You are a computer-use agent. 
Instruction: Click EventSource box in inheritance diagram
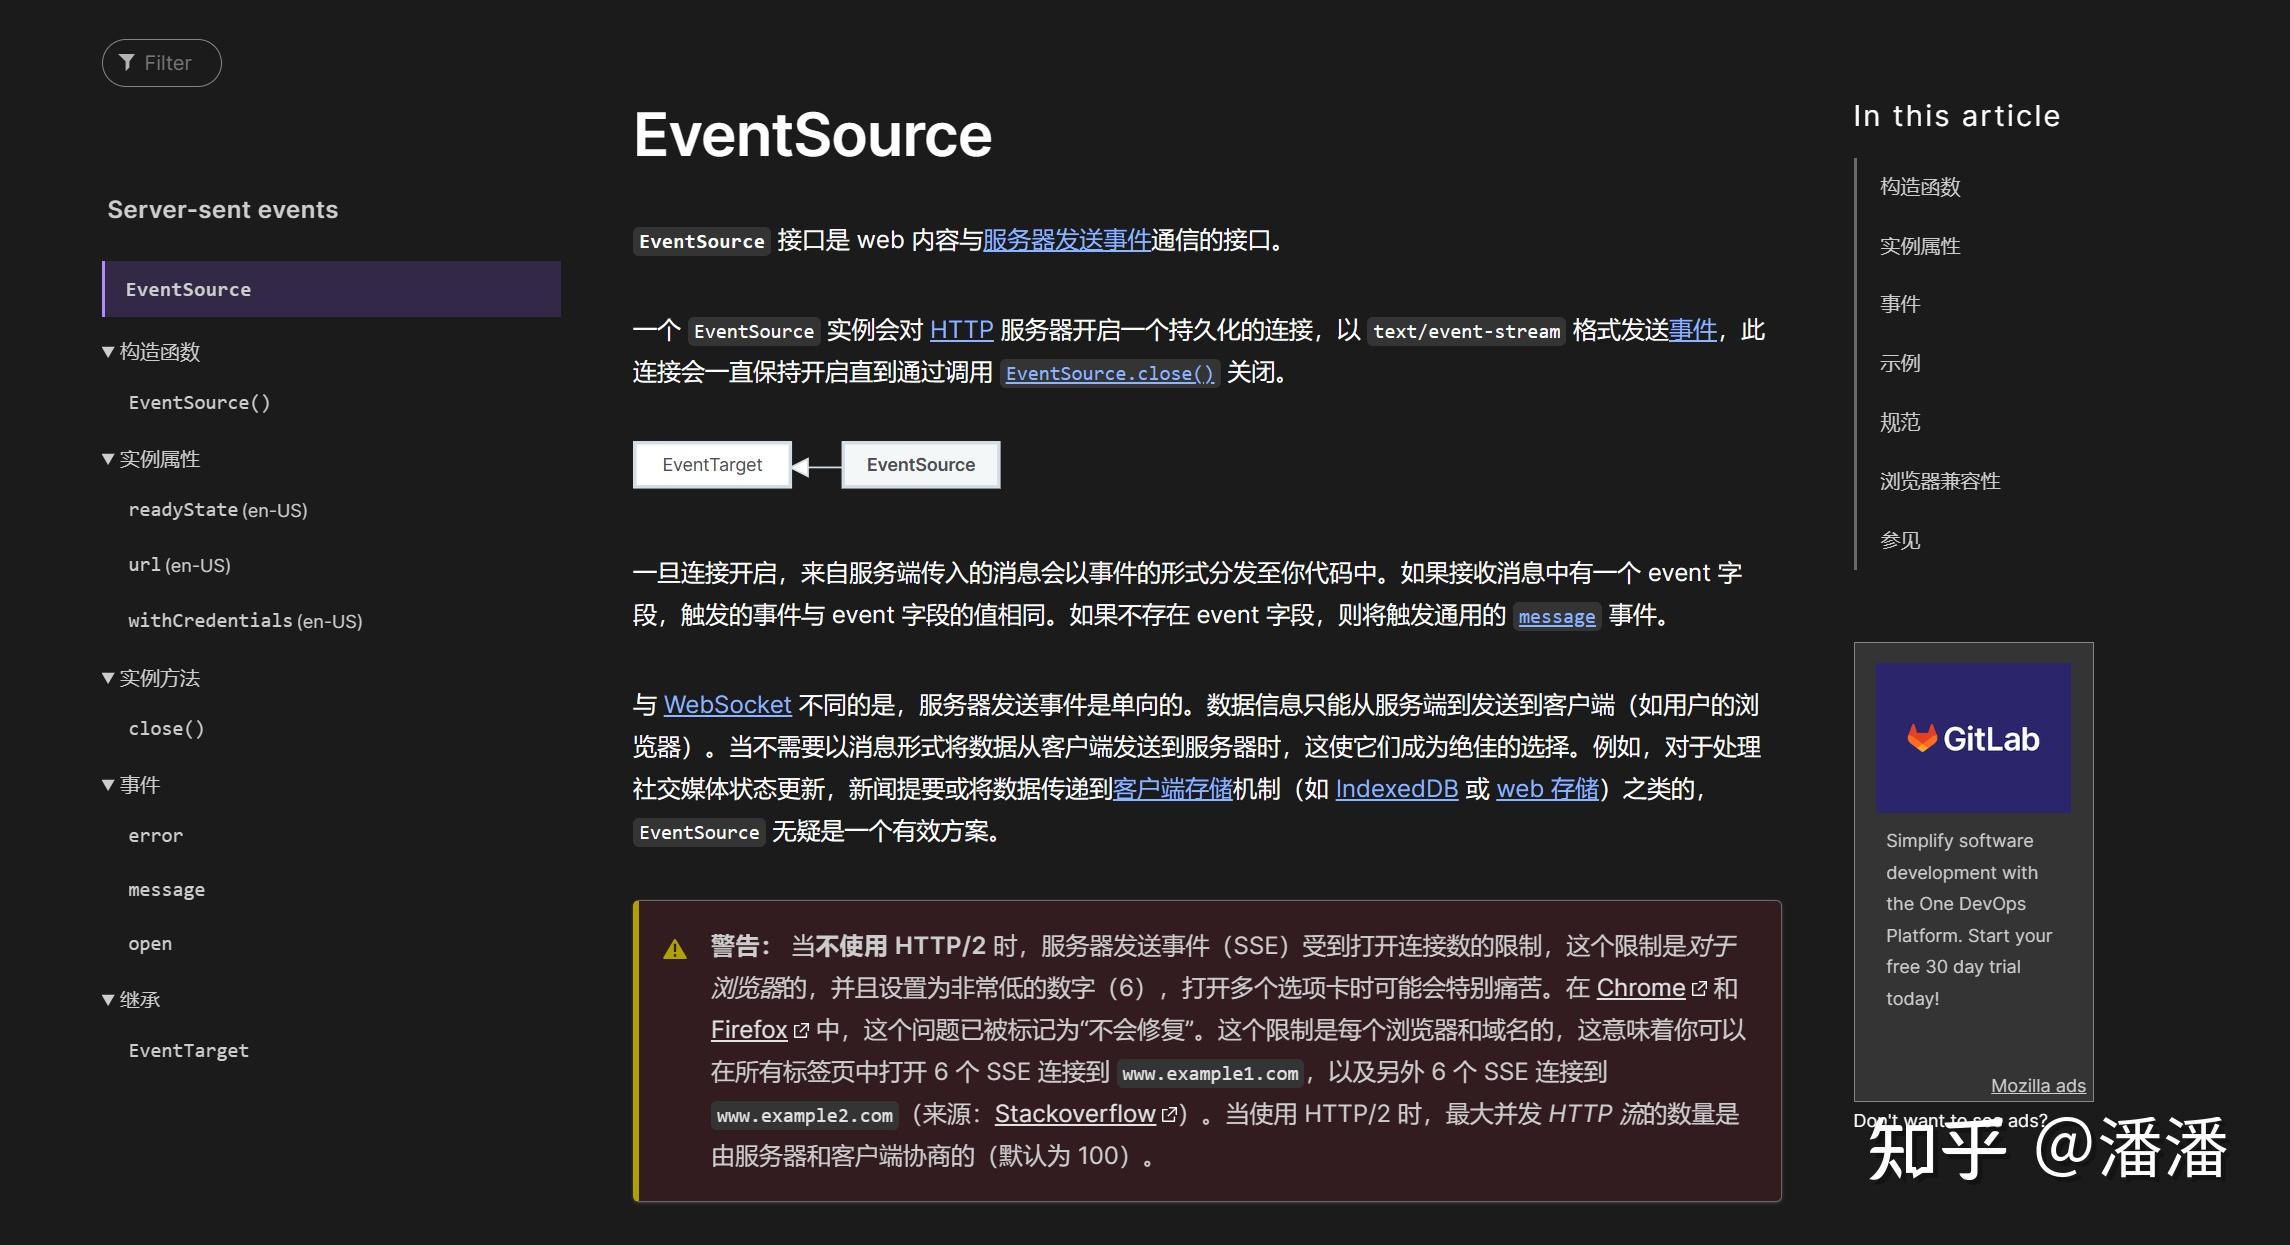920,465
